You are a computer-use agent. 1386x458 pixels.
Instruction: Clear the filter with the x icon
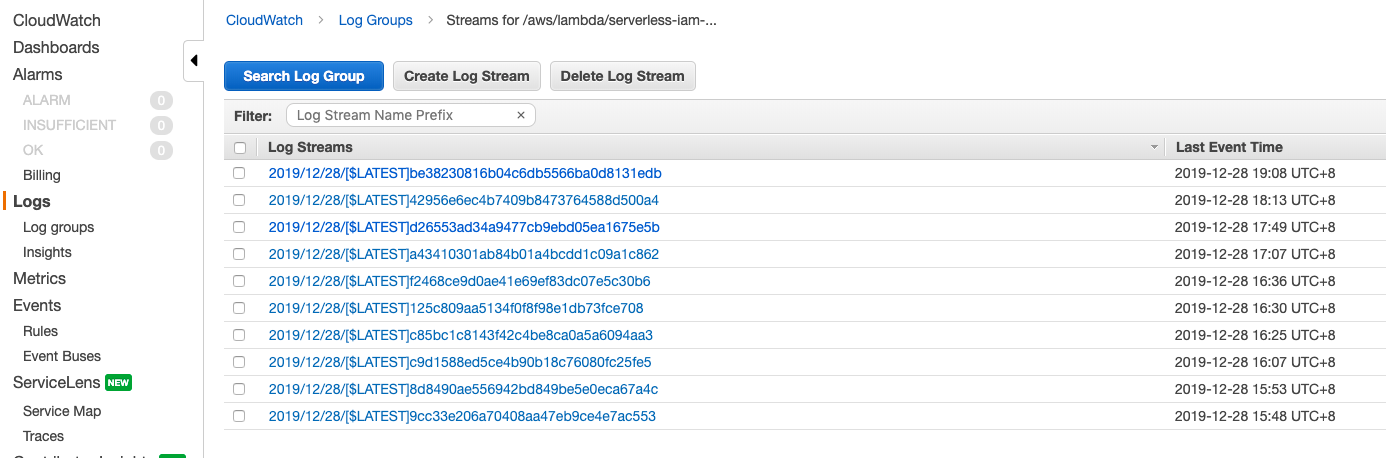521,115
